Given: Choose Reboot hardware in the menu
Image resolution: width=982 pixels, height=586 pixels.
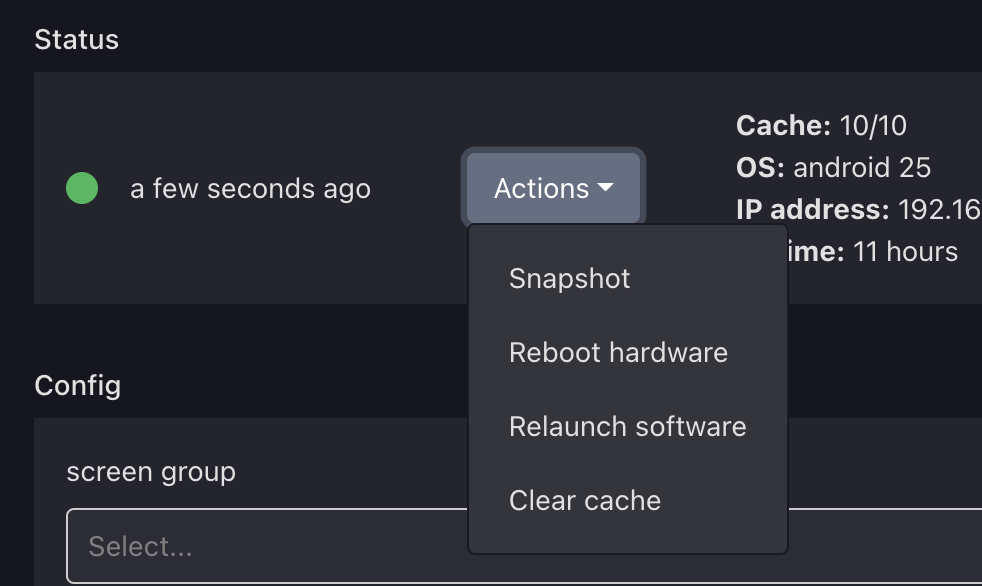Looking at the screenshot, I should pyautogui.click(x=618, y=352).
